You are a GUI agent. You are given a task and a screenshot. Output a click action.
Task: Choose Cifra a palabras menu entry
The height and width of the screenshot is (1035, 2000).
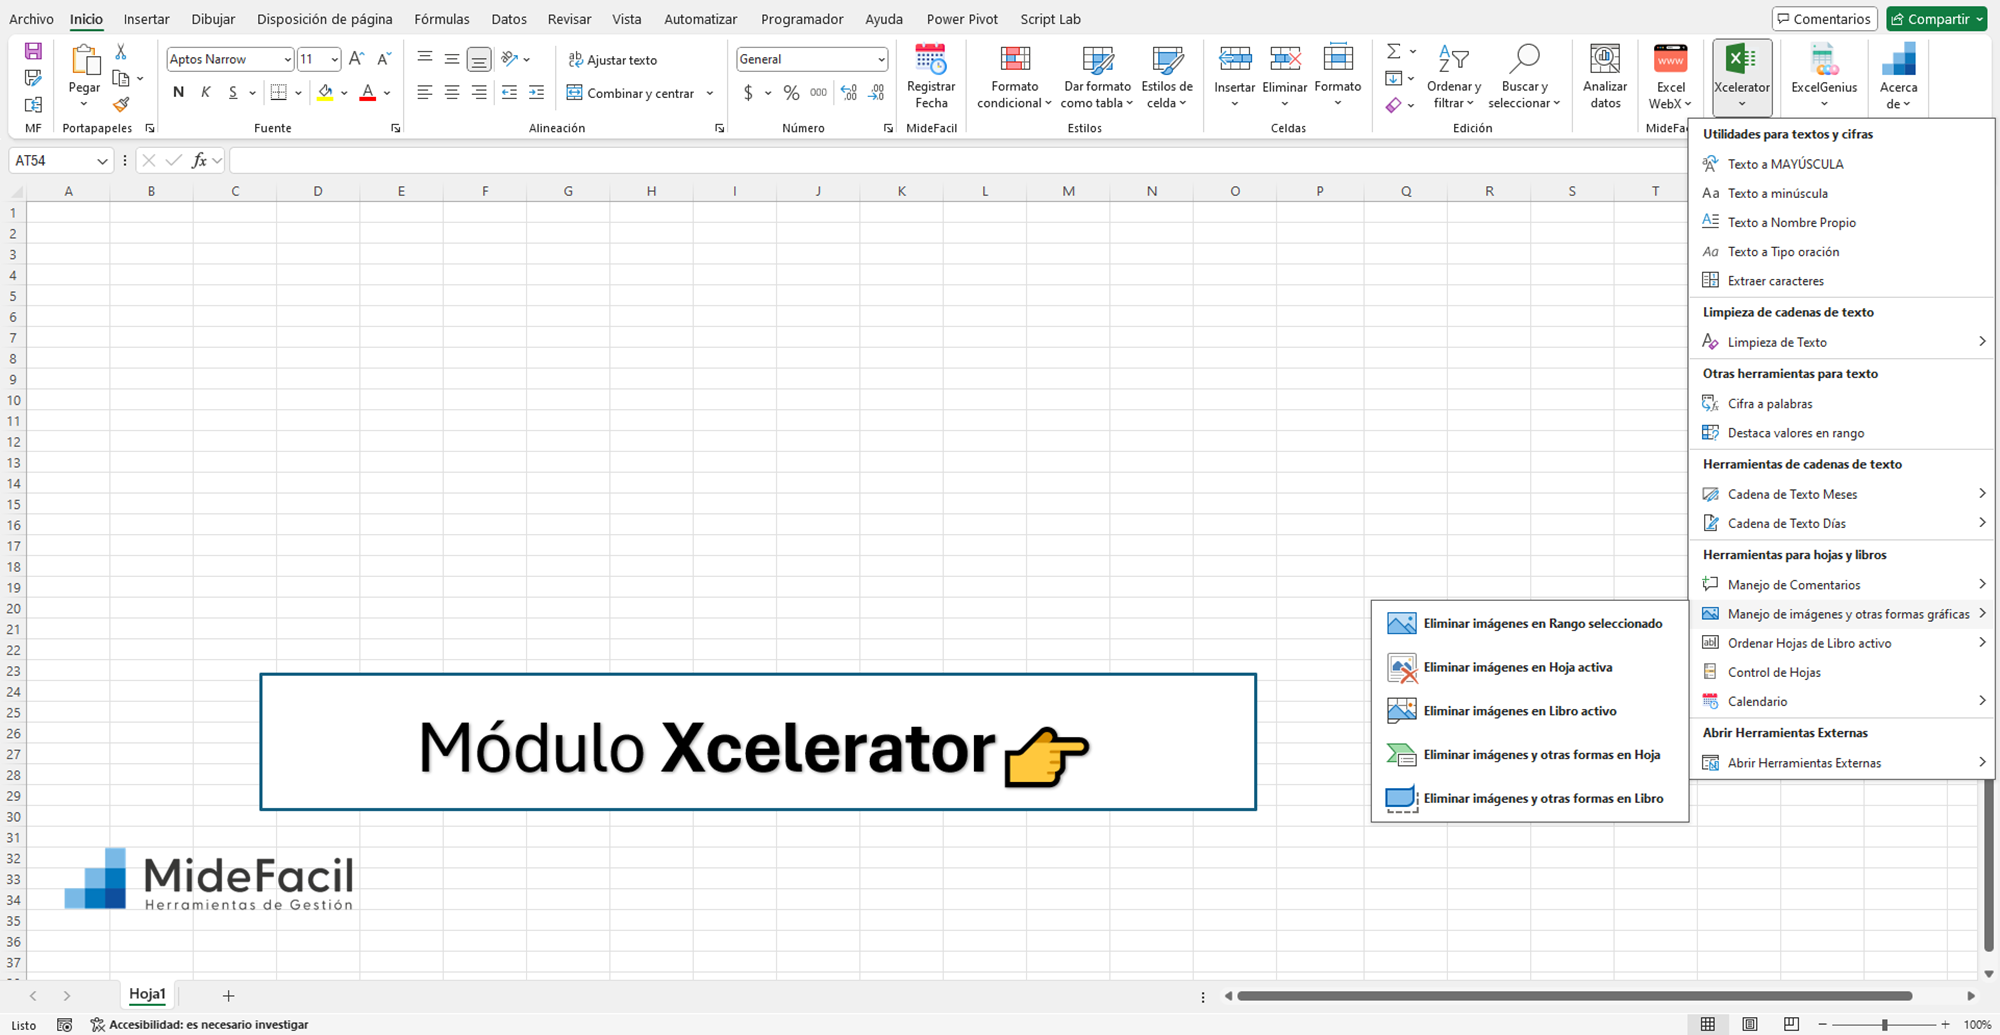[1841, 404]
